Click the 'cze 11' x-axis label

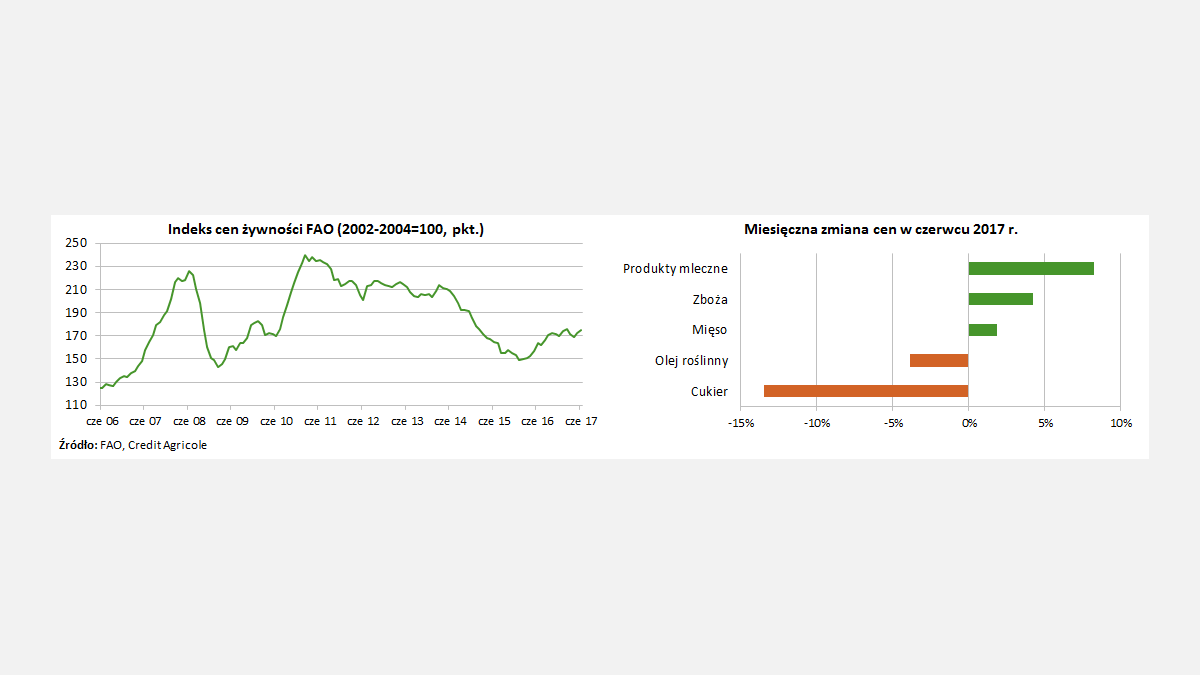319,422
